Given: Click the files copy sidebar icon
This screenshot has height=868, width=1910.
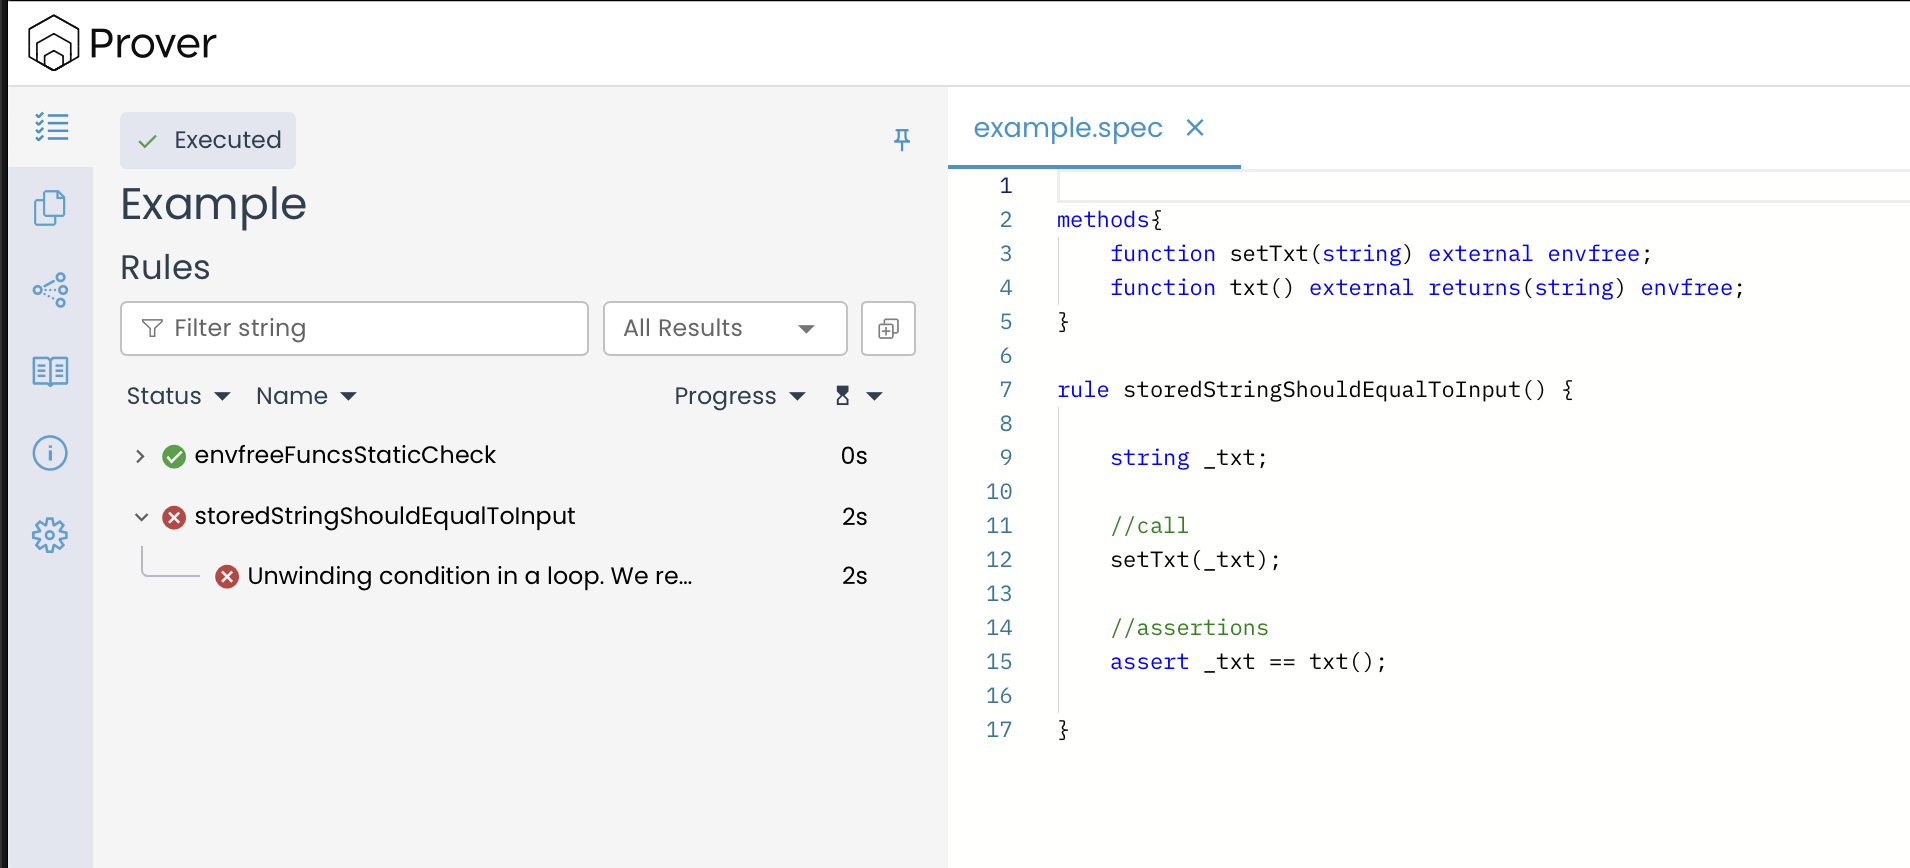Looking at the screenshot, I should click(50, 208).
